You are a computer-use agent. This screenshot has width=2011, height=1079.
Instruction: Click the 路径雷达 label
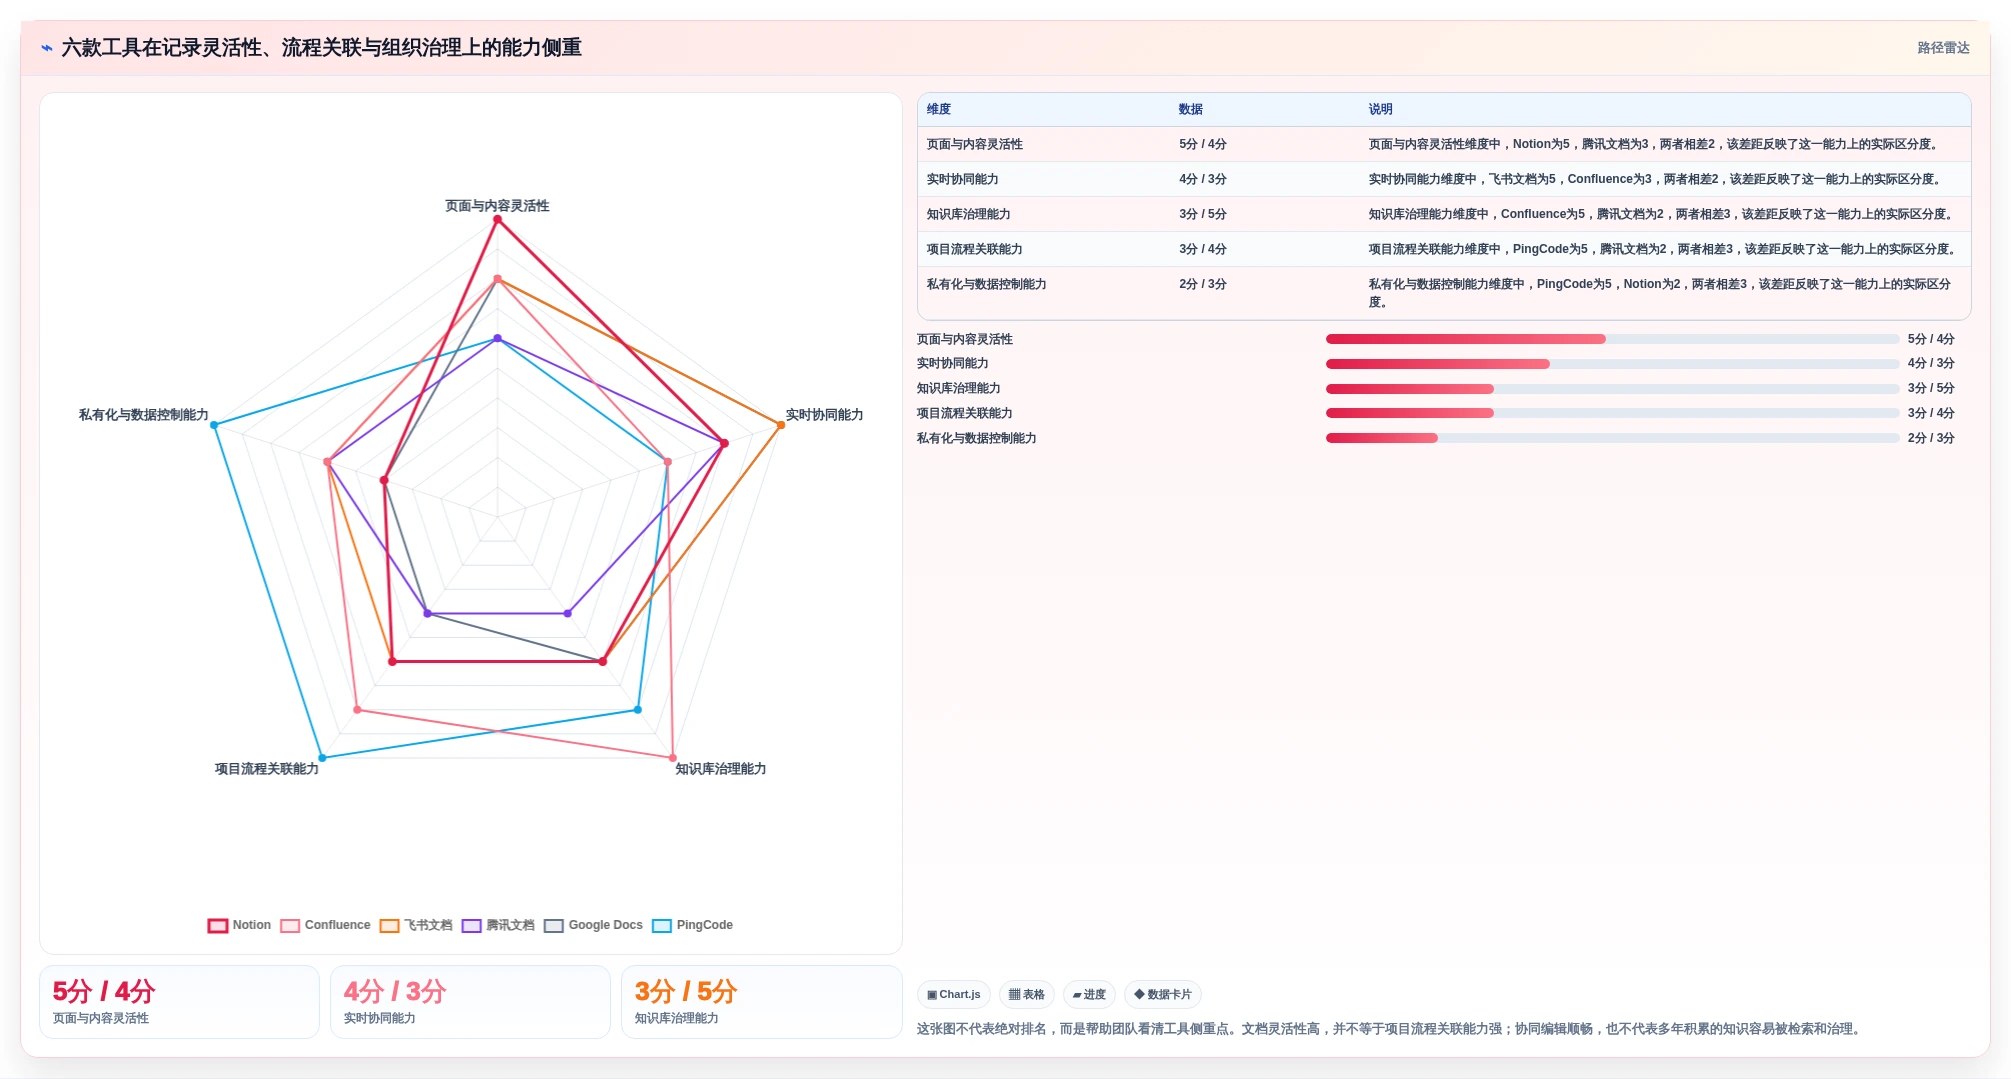(1943, 48)
